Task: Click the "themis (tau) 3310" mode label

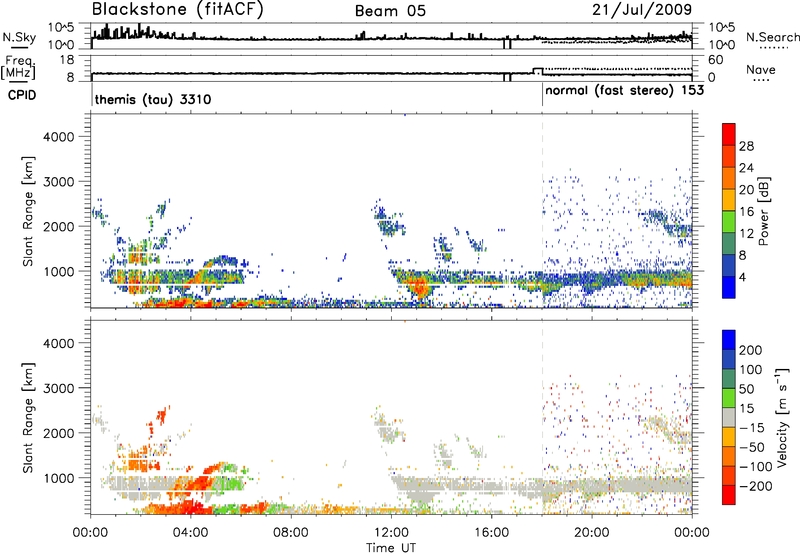Action: [153, 99]
